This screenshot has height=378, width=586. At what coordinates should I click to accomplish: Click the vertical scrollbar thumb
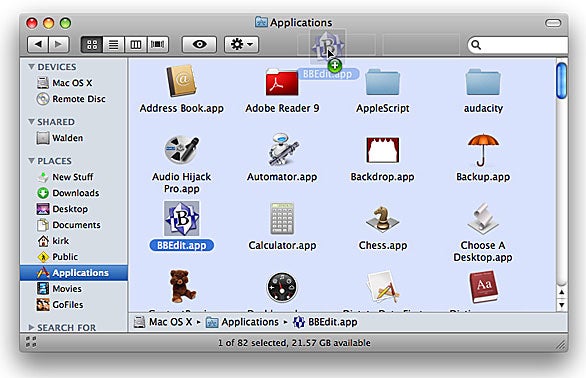[561, 81]
